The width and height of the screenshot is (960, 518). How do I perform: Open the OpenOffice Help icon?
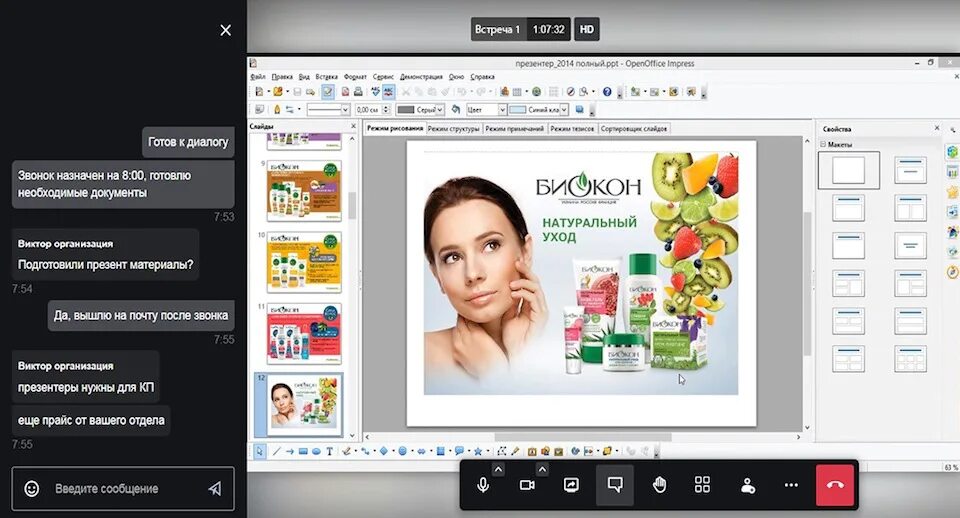tap(607, 92)
